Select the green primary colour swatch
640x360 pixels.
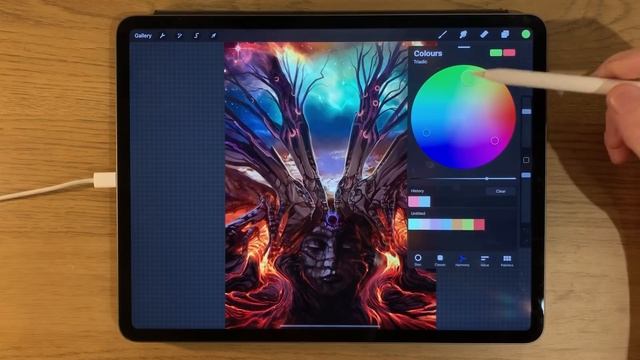click(x=496, y=53)
